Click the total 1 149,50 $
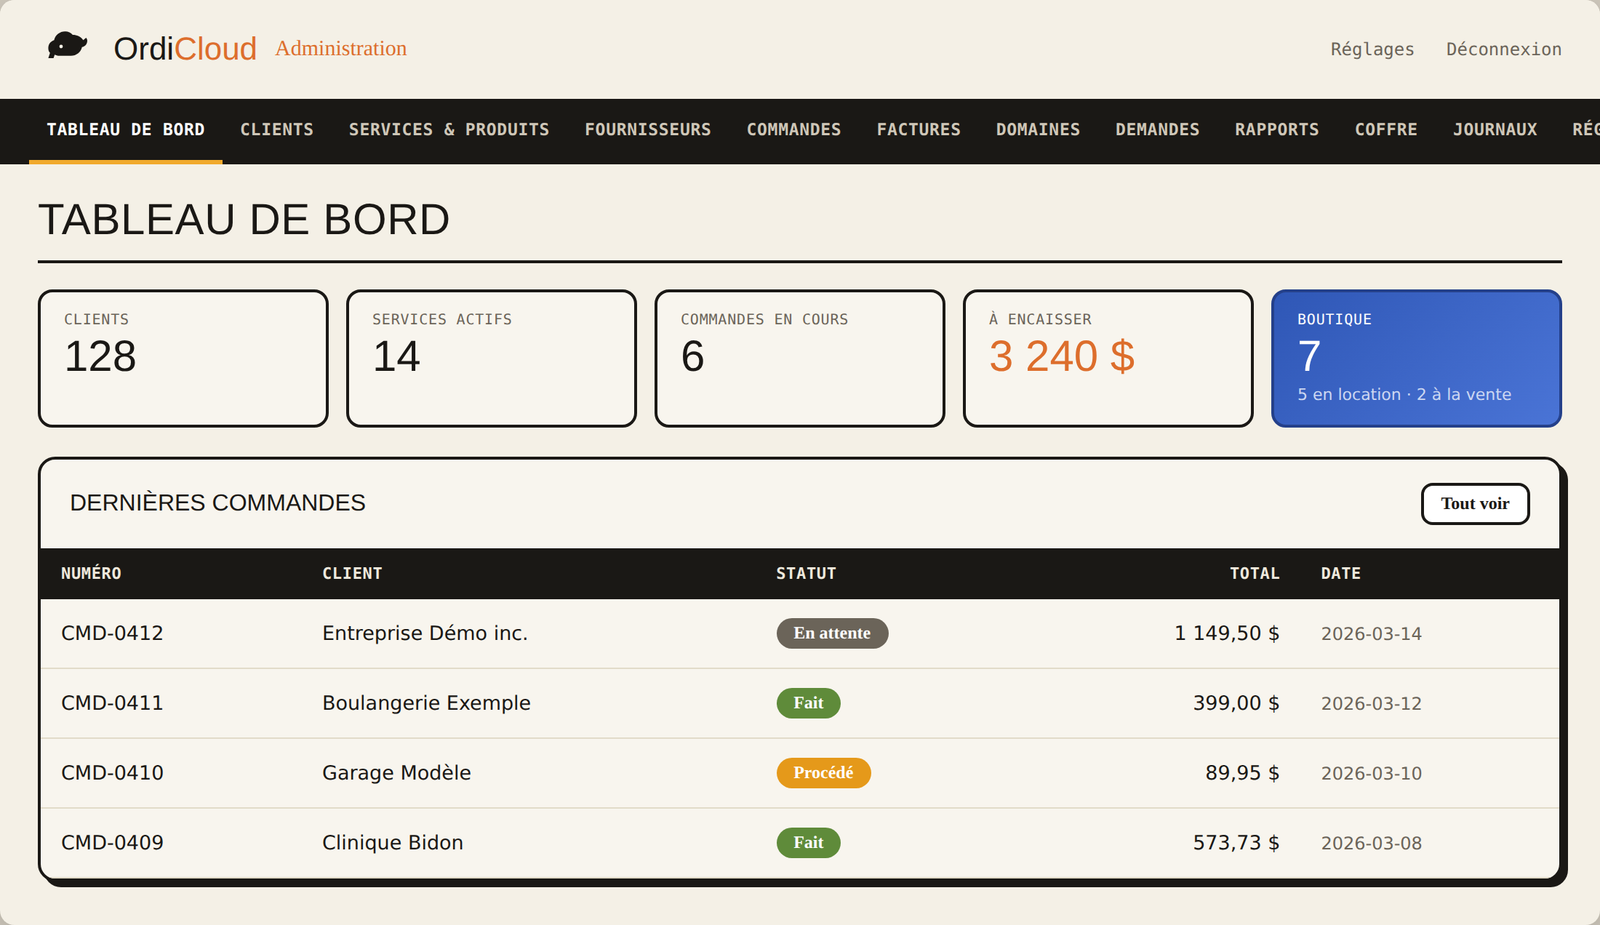This screenshot has height=925, width=1600. [1227, 633]
